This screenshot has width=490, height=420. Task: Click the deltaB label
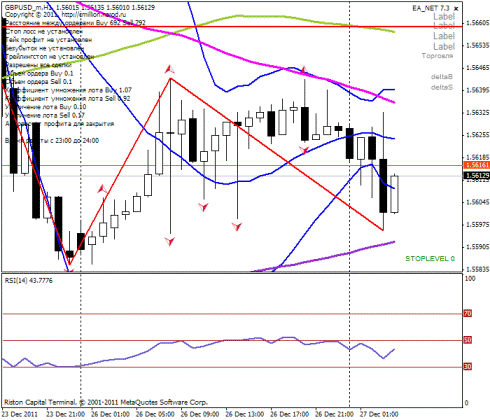click(x=442, y=77)
